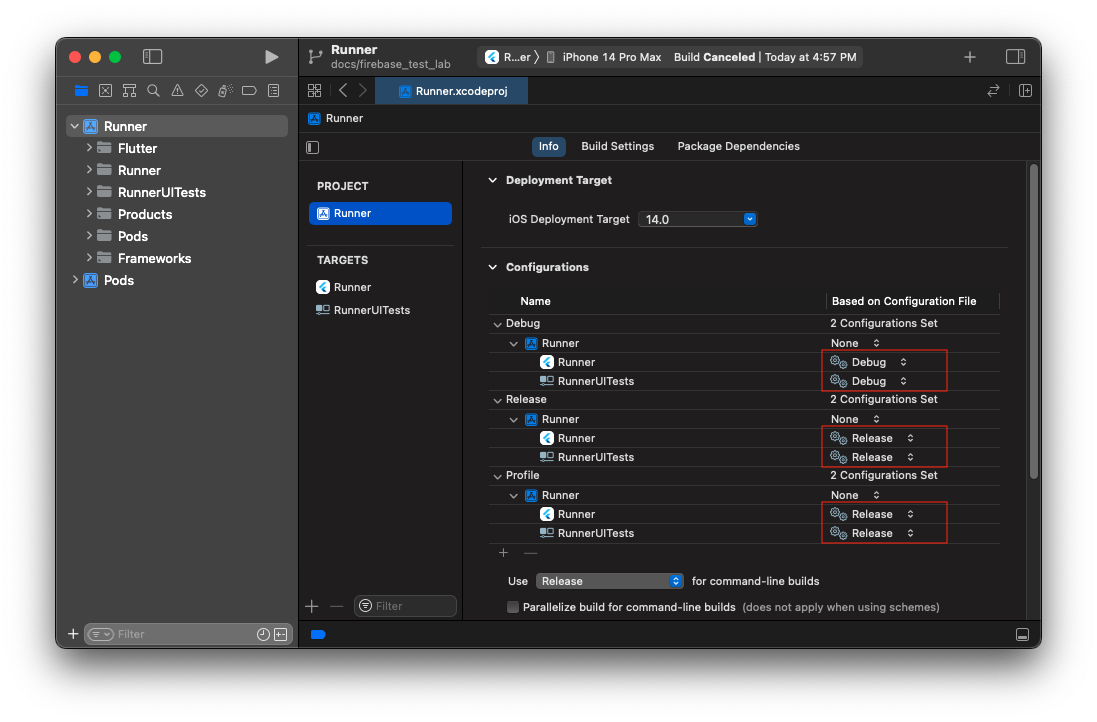Toggle the navigator sidebar button
The height and width of the screenshot is (722, 1097).
coord(153,57)
